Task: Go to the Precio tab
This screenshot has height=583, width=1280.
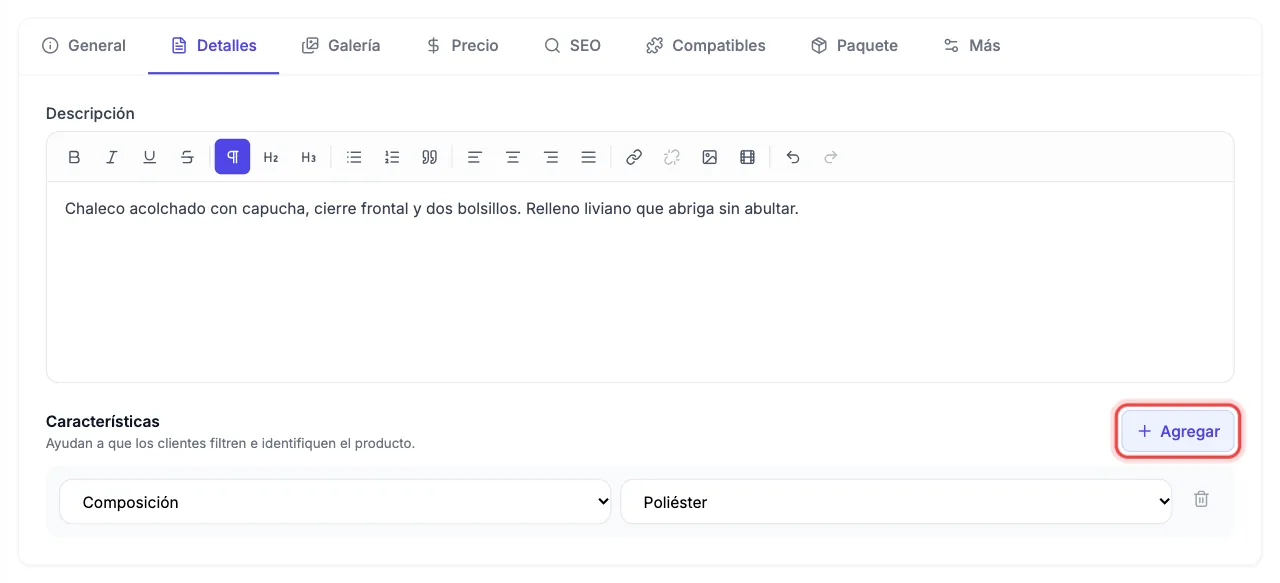Action: coord(462,46)
